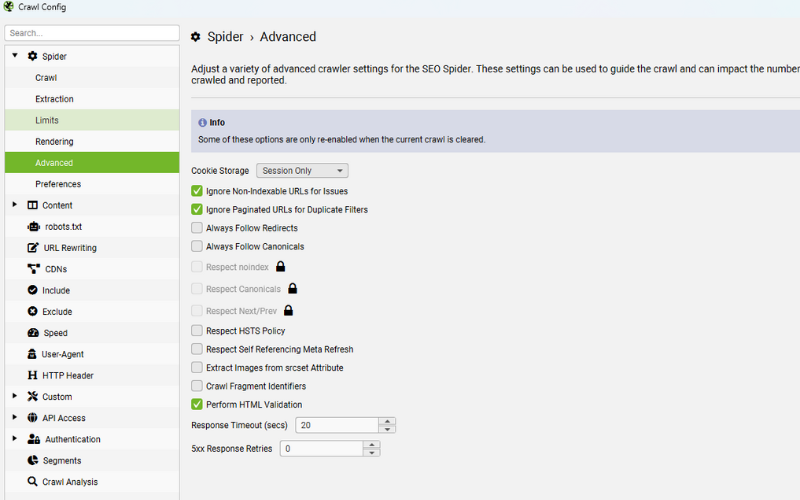The height and width of the screenshot is (500, 800).
Task: Go to the Rendering settings page
Action: tap(54, 142)
